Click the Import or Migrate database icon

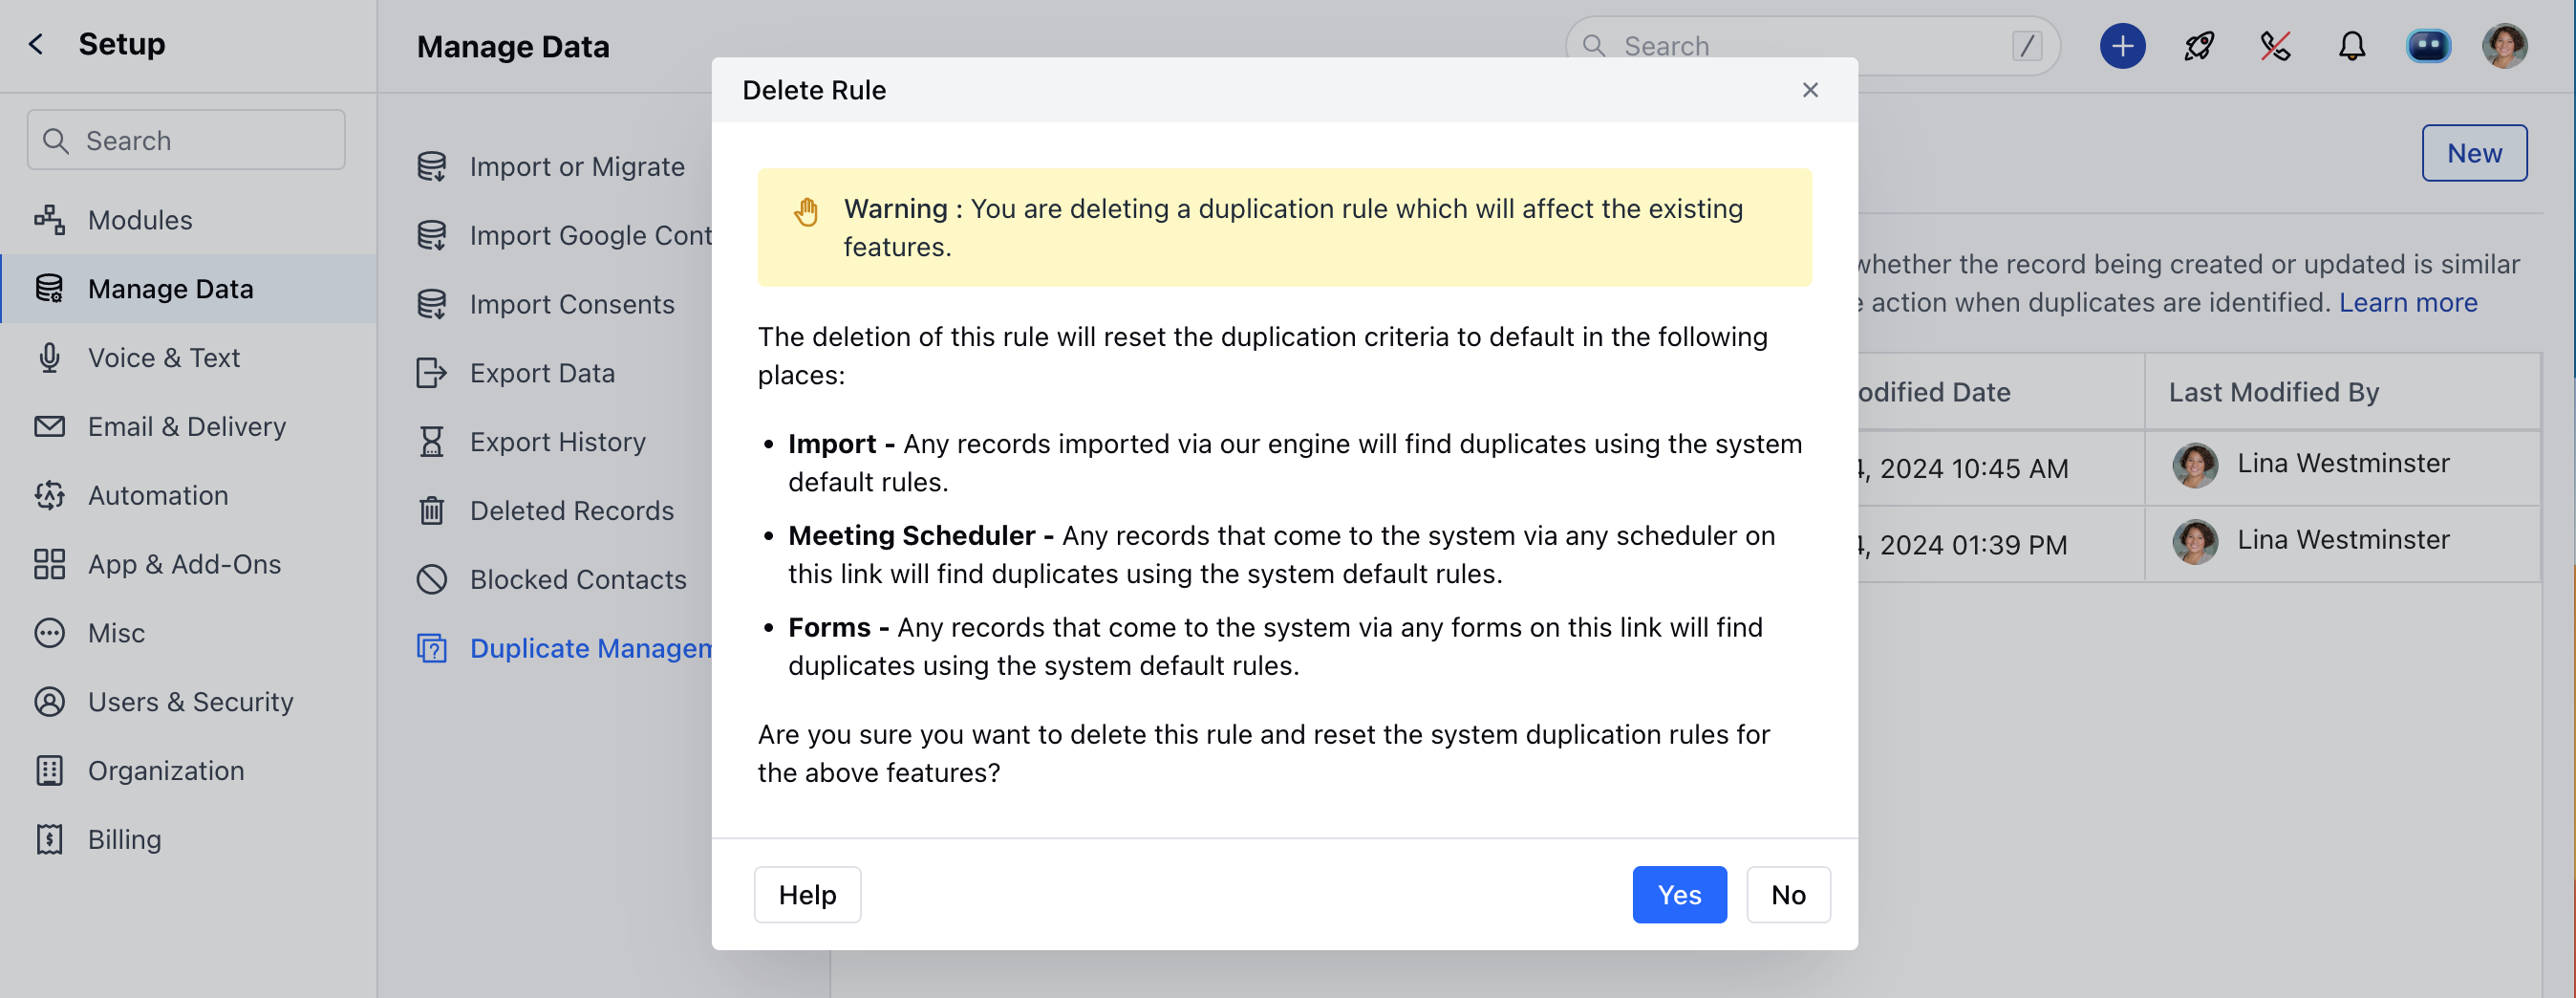pos(432,167)
